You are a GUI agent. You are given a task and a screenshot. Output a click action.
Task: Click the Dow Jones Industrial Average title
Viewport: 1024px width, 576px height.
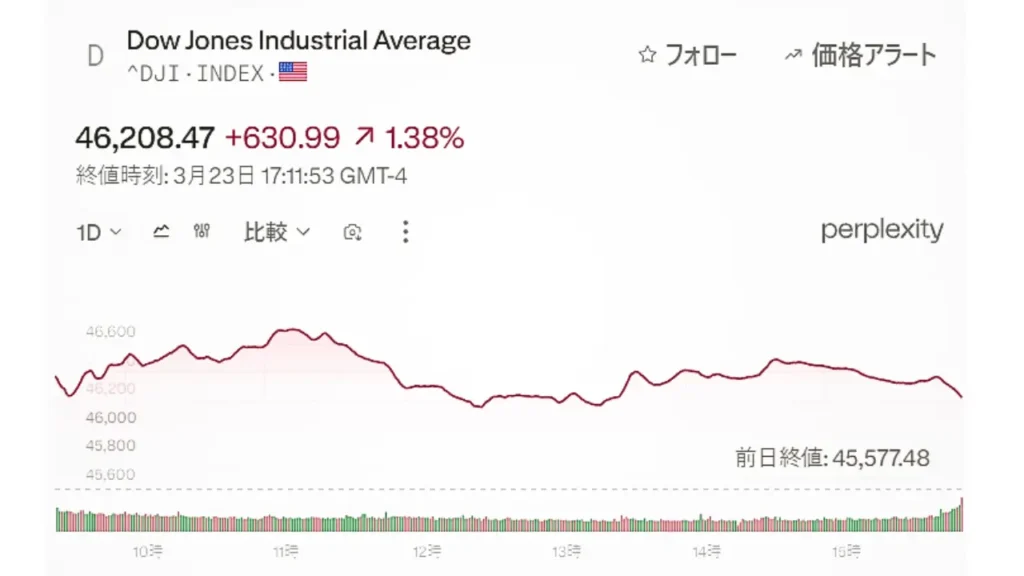pos(298,41)
